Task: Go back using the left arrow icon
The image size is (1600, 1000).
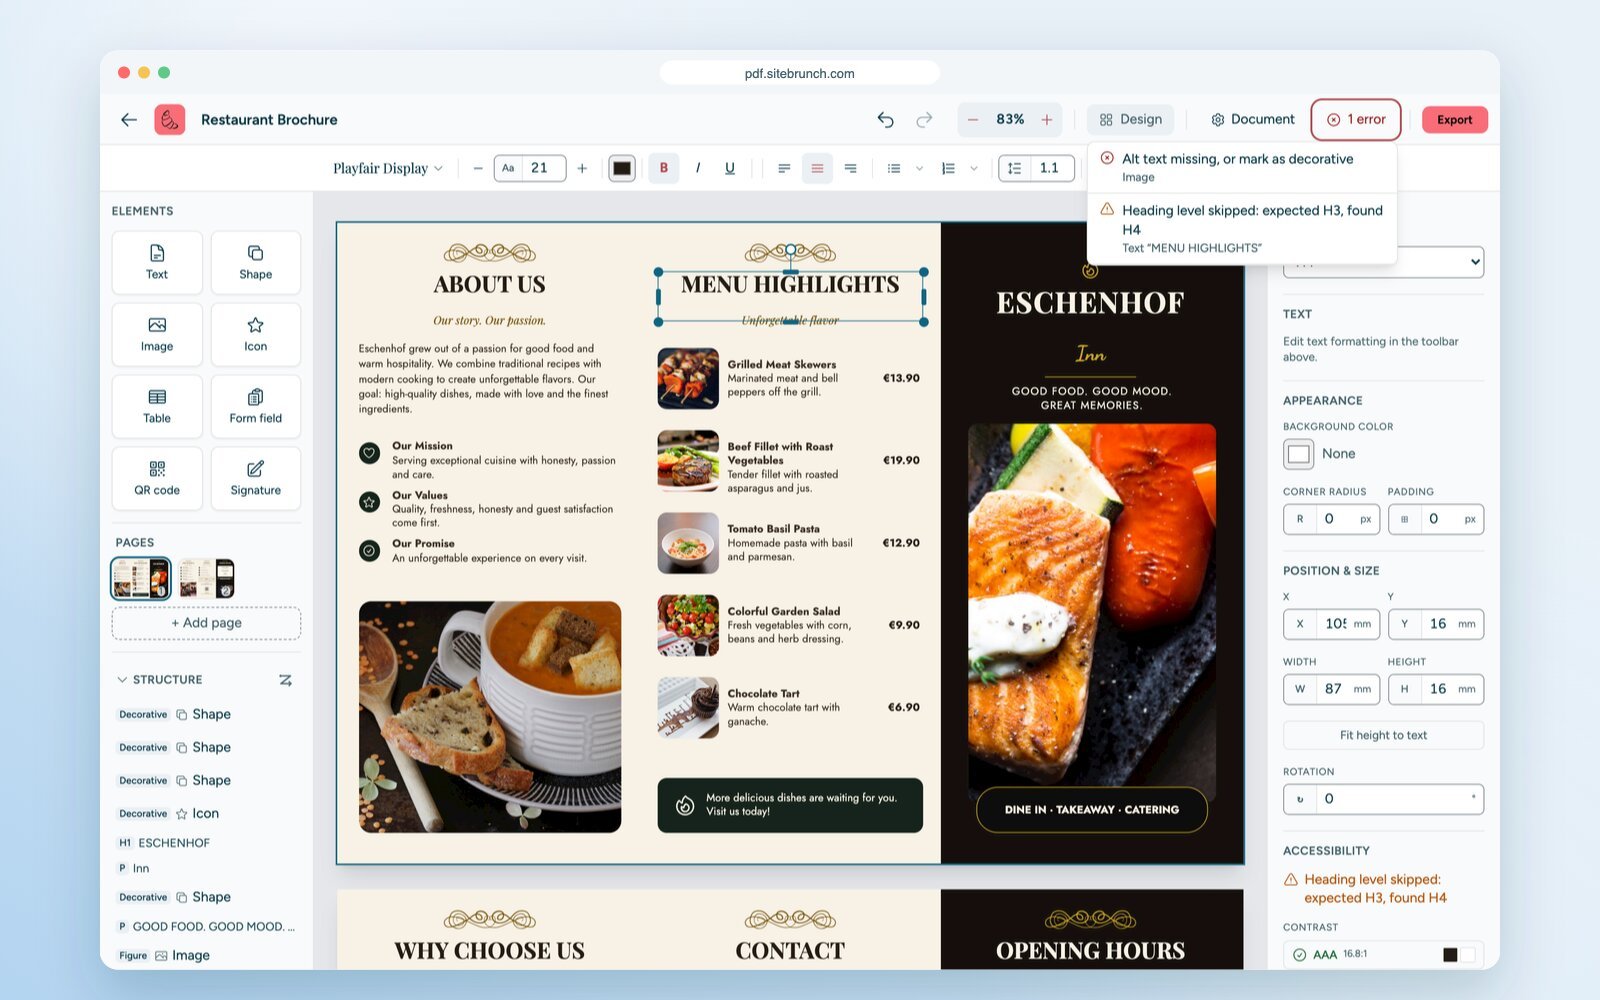Action: tap(129, 119)
